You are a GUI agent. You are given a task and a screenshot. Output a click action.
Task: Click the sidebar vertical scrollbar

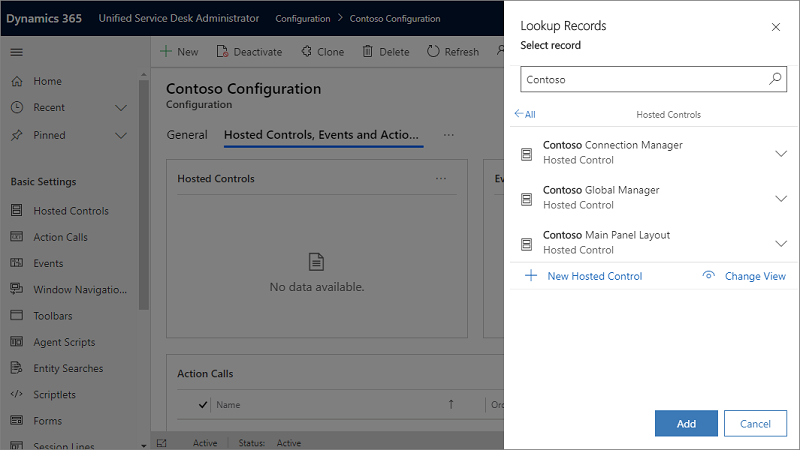click(144, 194)
